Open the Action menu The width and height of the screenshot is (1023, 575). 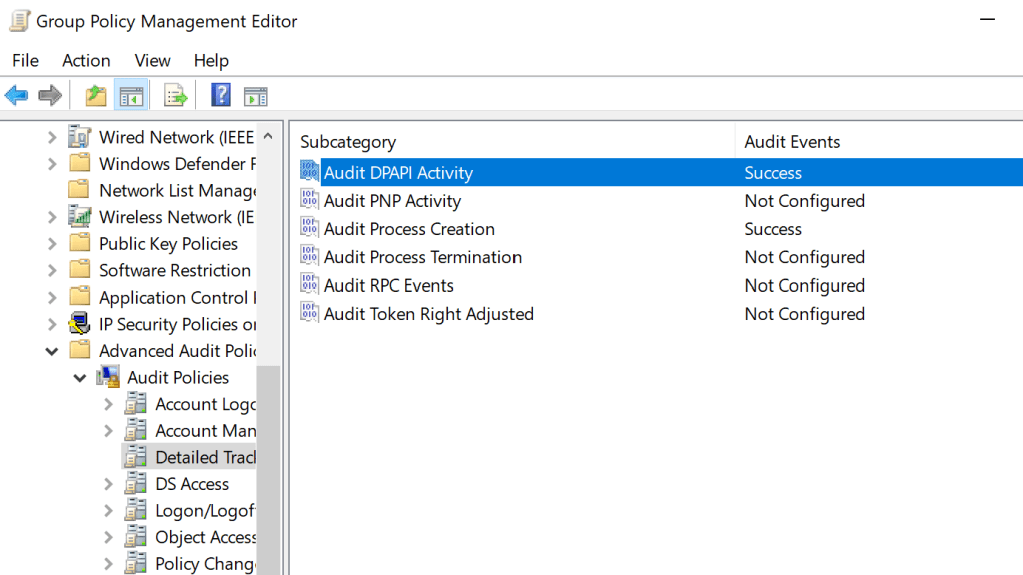(x=86, y=61)
